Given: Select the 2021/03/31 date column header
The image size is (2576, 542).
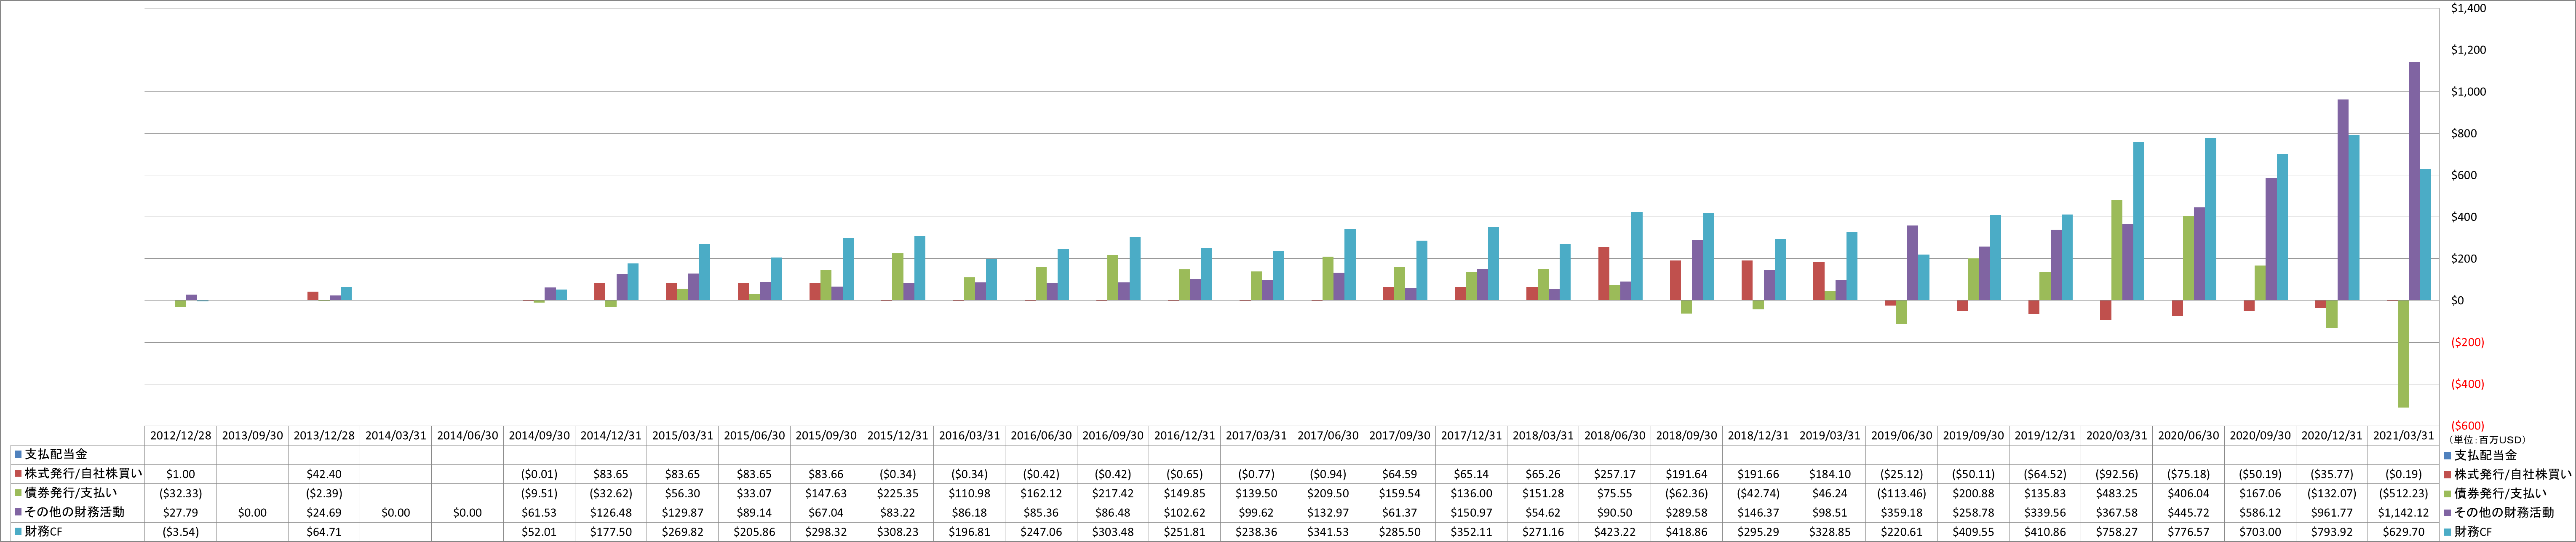Looking at the screenshot, I should point(2404,436).
